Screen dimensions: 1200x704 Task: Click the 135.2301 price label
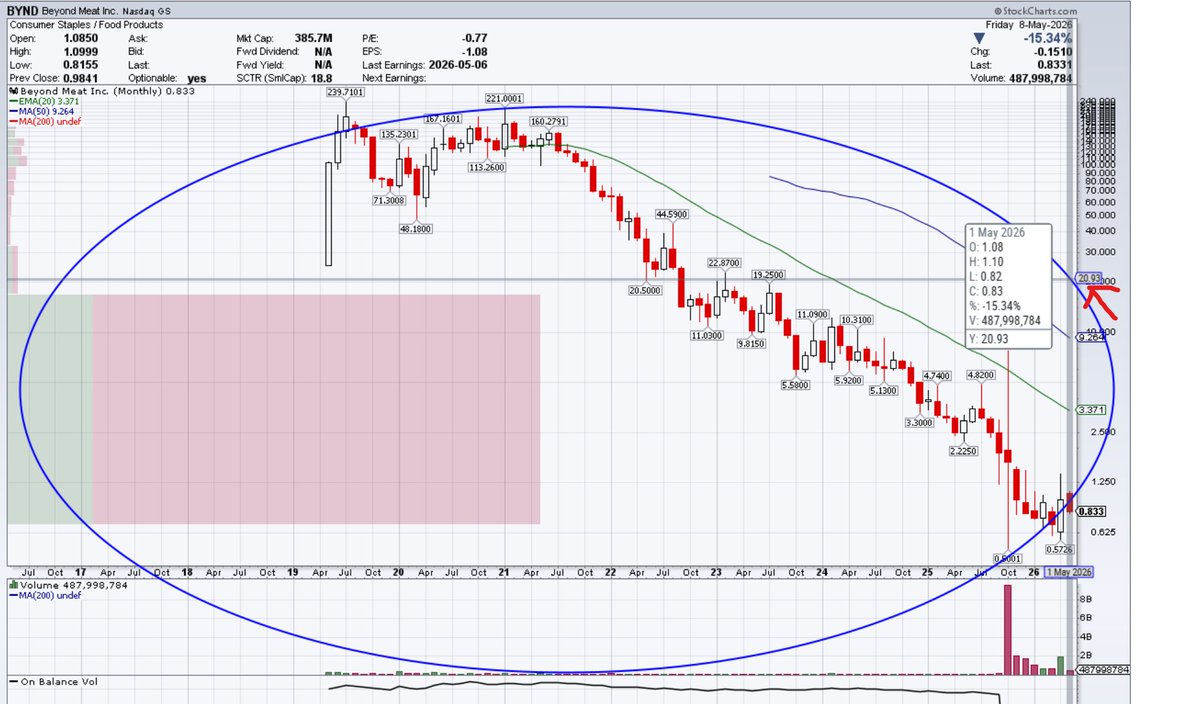400,134
